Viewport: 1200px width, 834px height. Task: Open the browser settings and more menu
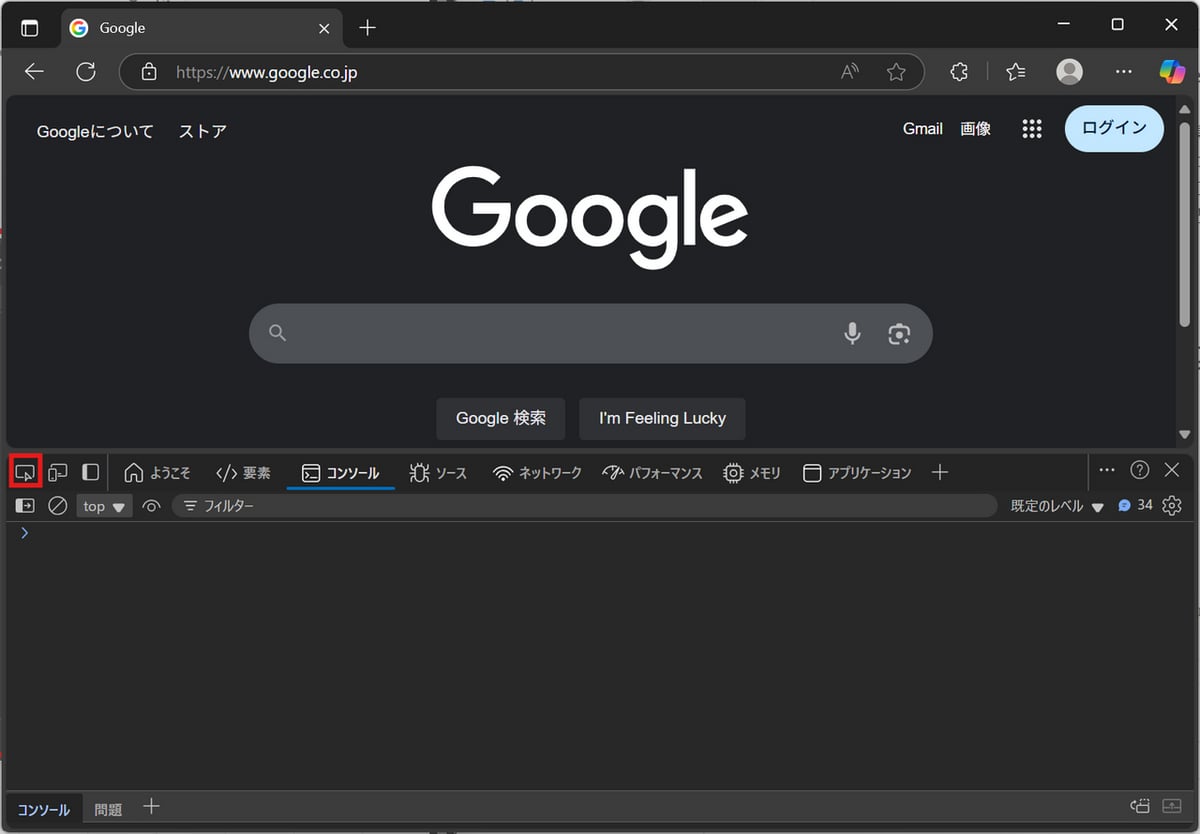point(1124,72)
